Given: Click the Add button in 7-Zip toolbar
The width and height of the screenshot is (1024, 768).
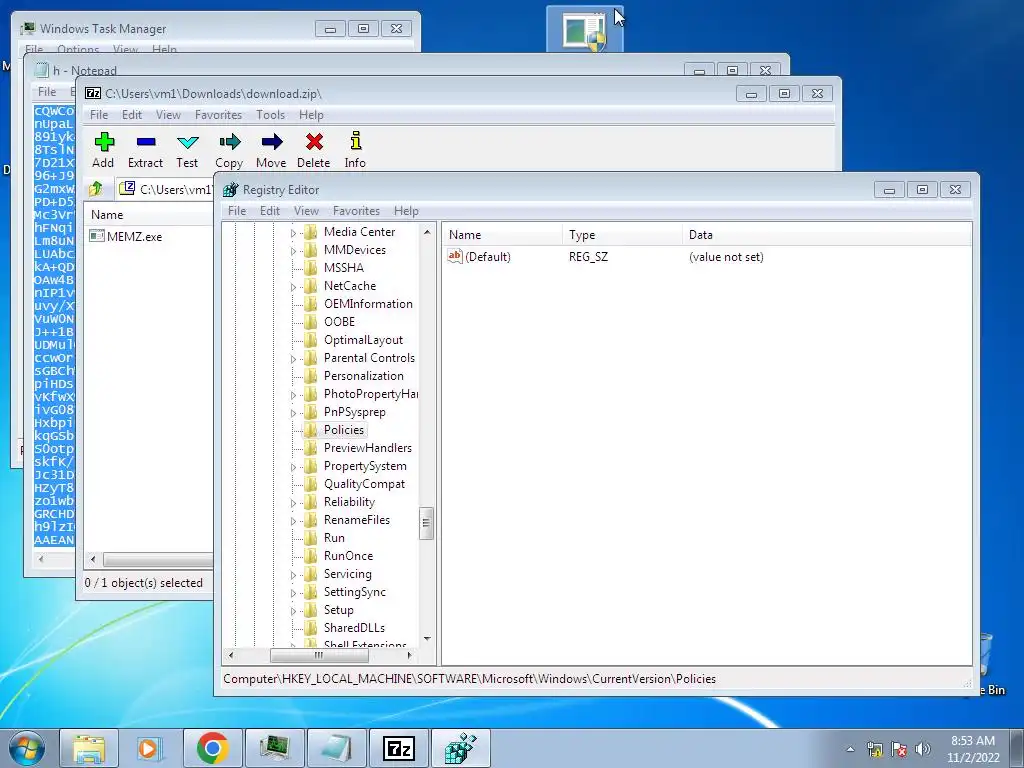Looking at the screenshot, I should pos(103,150).
